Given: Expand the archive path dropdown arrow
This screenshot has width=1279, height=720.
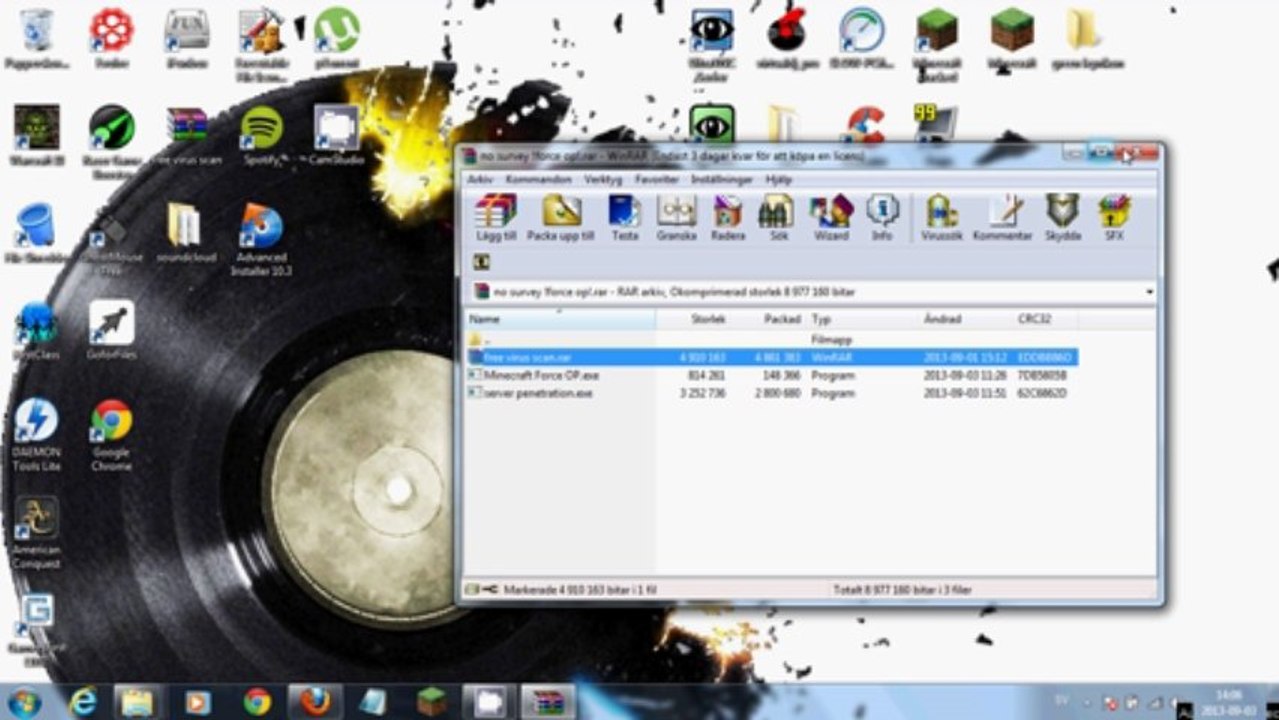Looking at the screenshot, I should [1149, 292].
